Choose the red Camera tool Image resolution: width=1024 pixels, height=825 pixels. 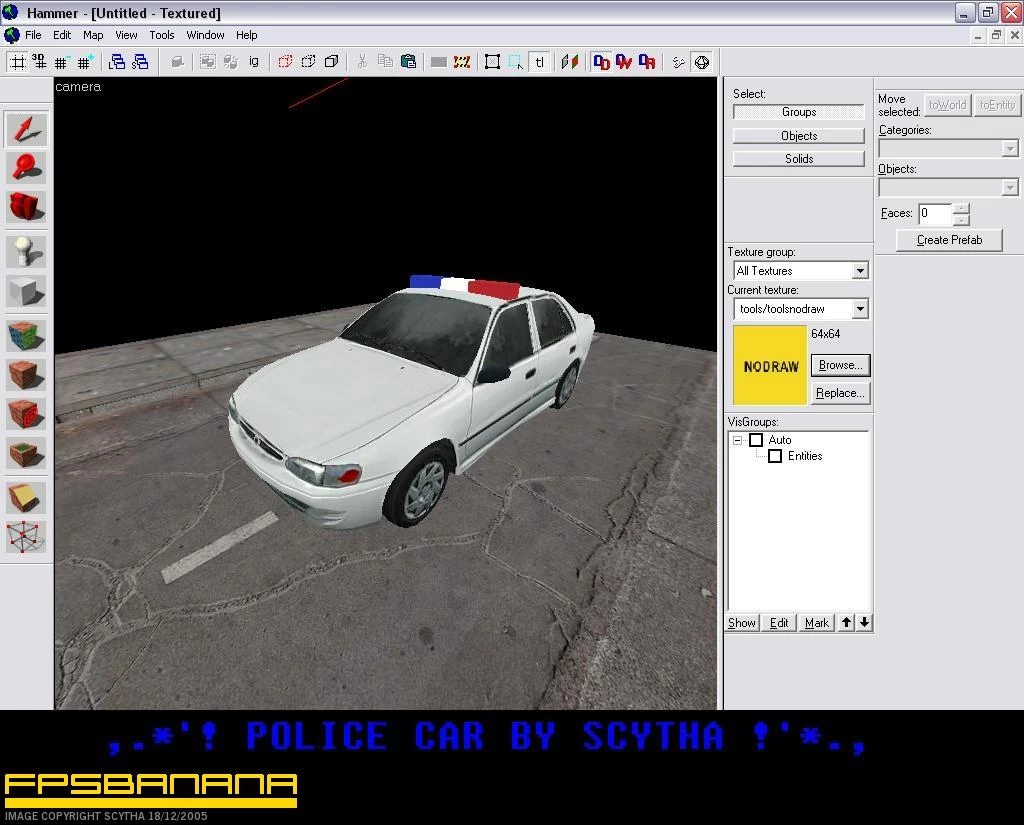(x=26, y=206)
